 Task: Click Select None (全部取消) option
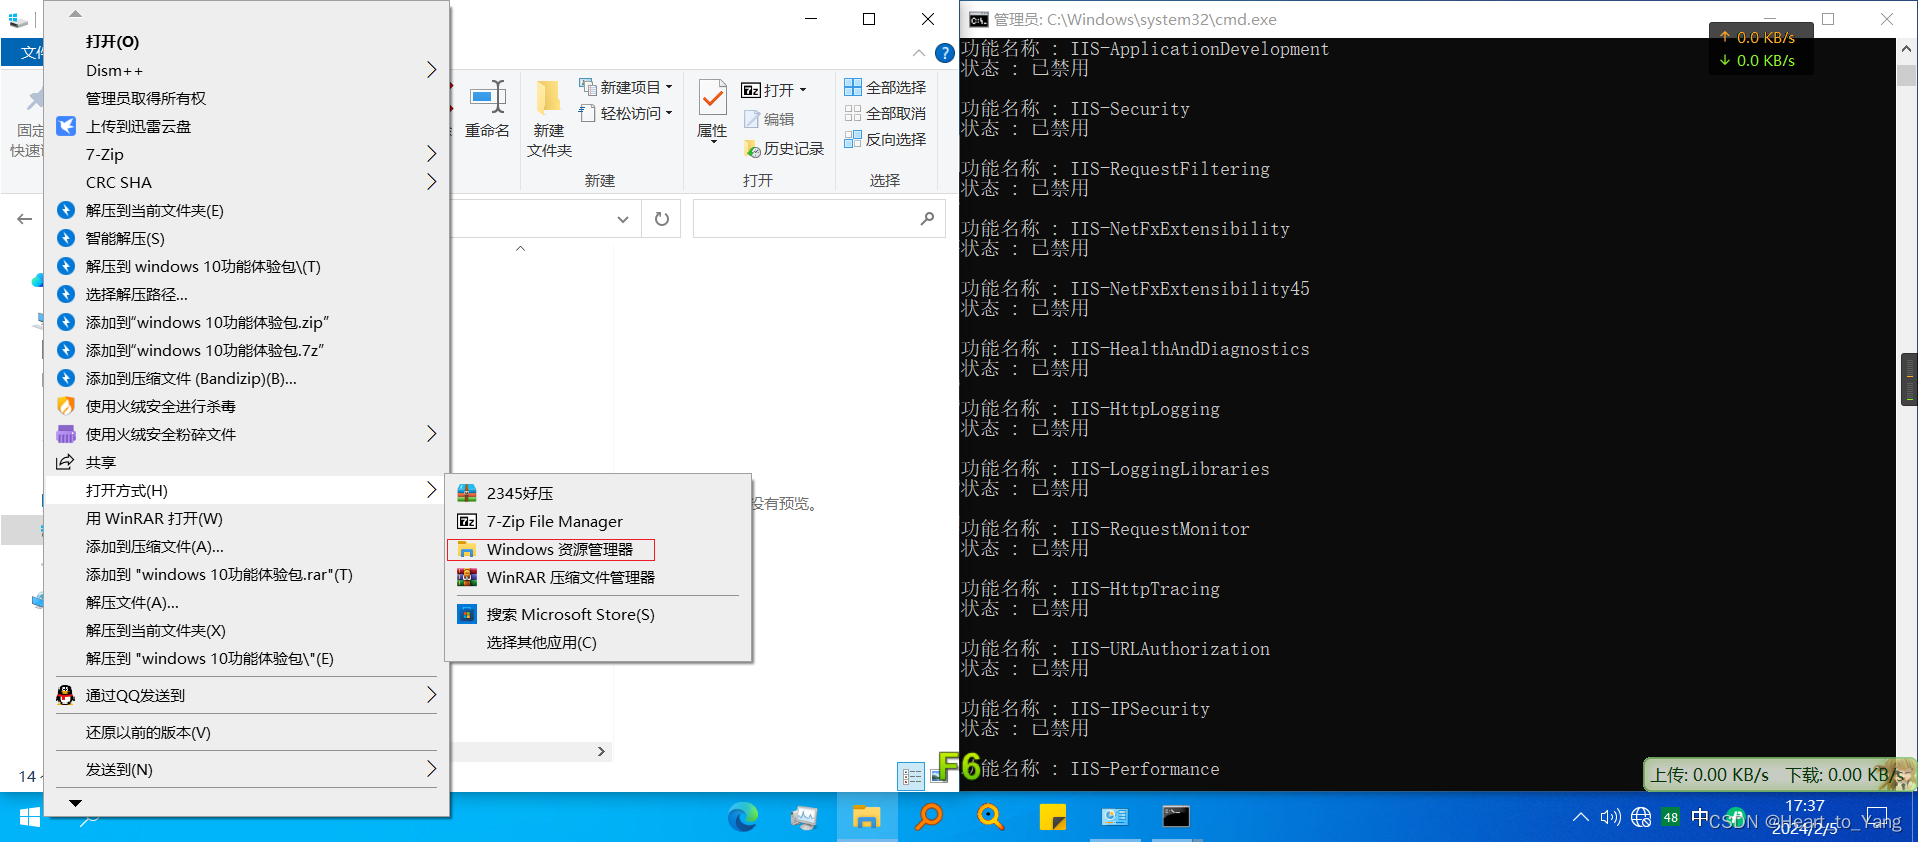885,113
